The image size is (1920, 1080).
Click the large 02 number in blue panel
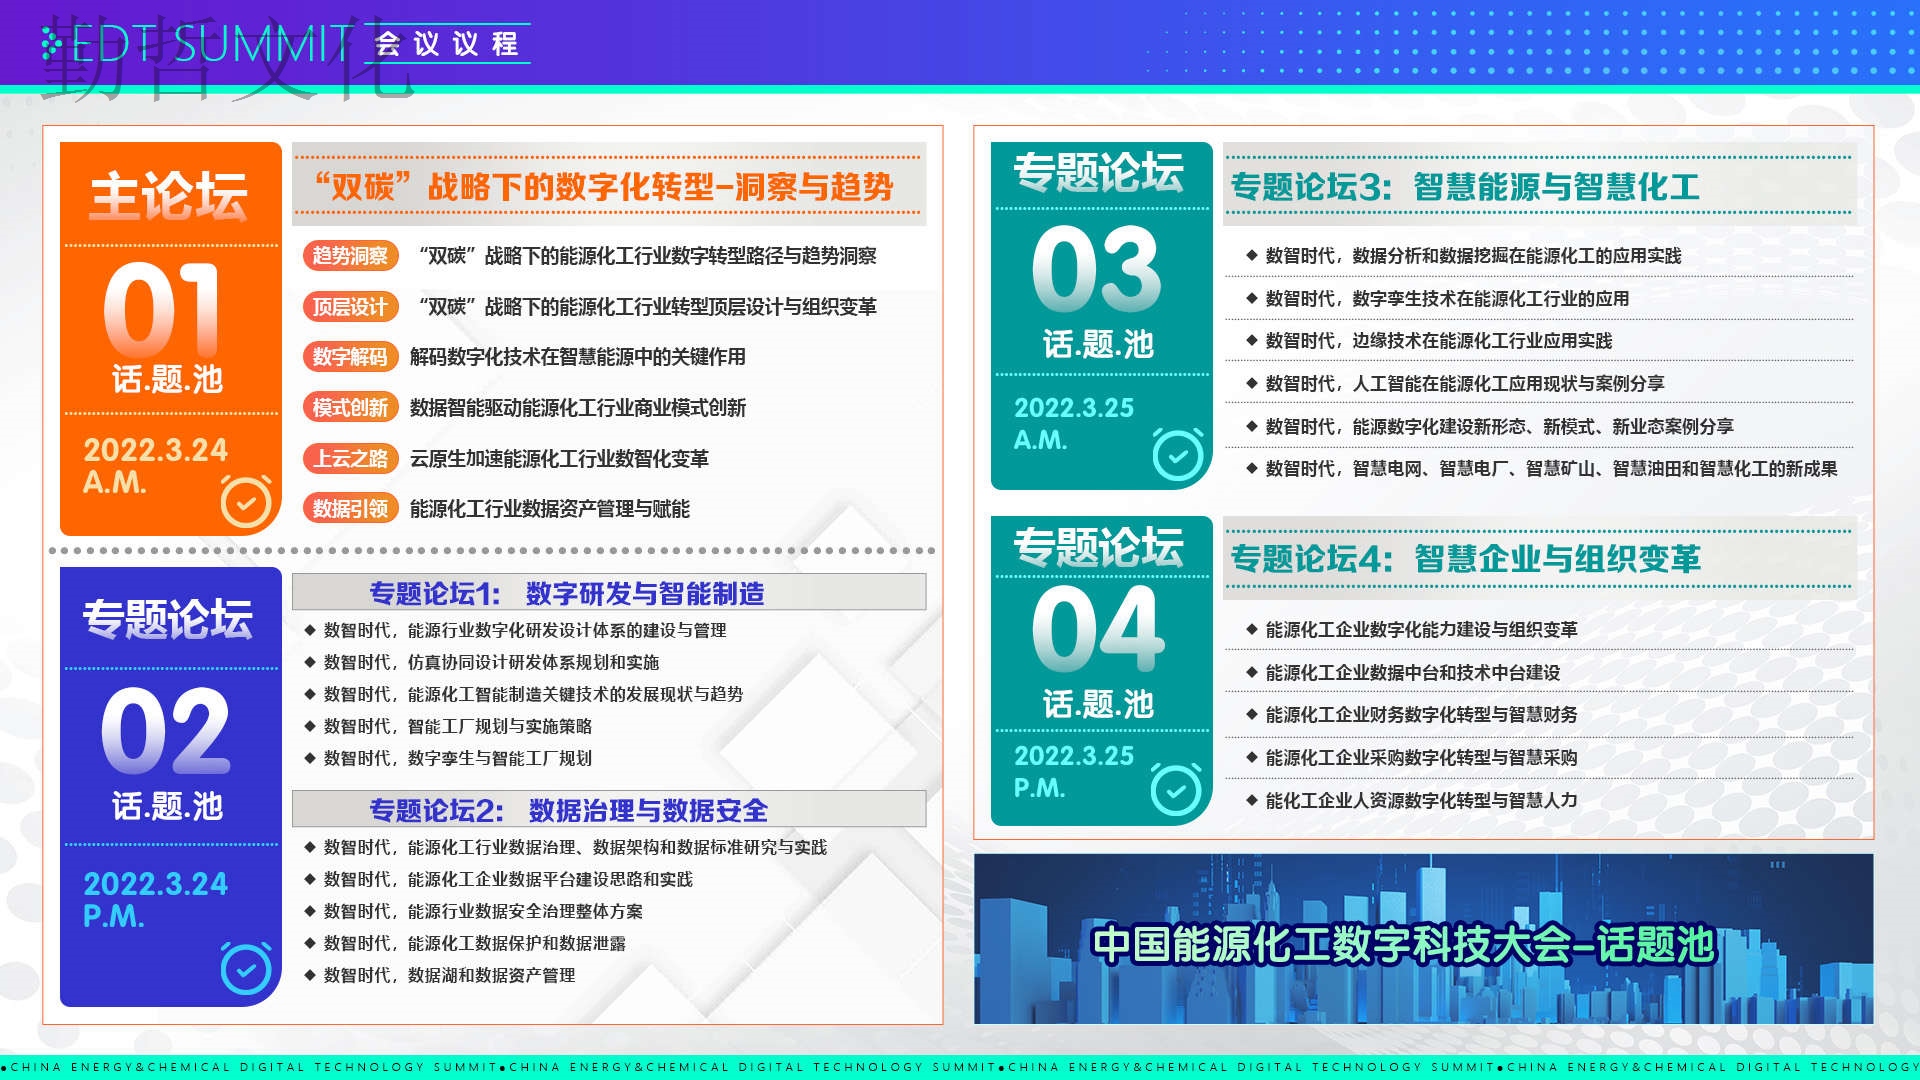tap(166, 731)
